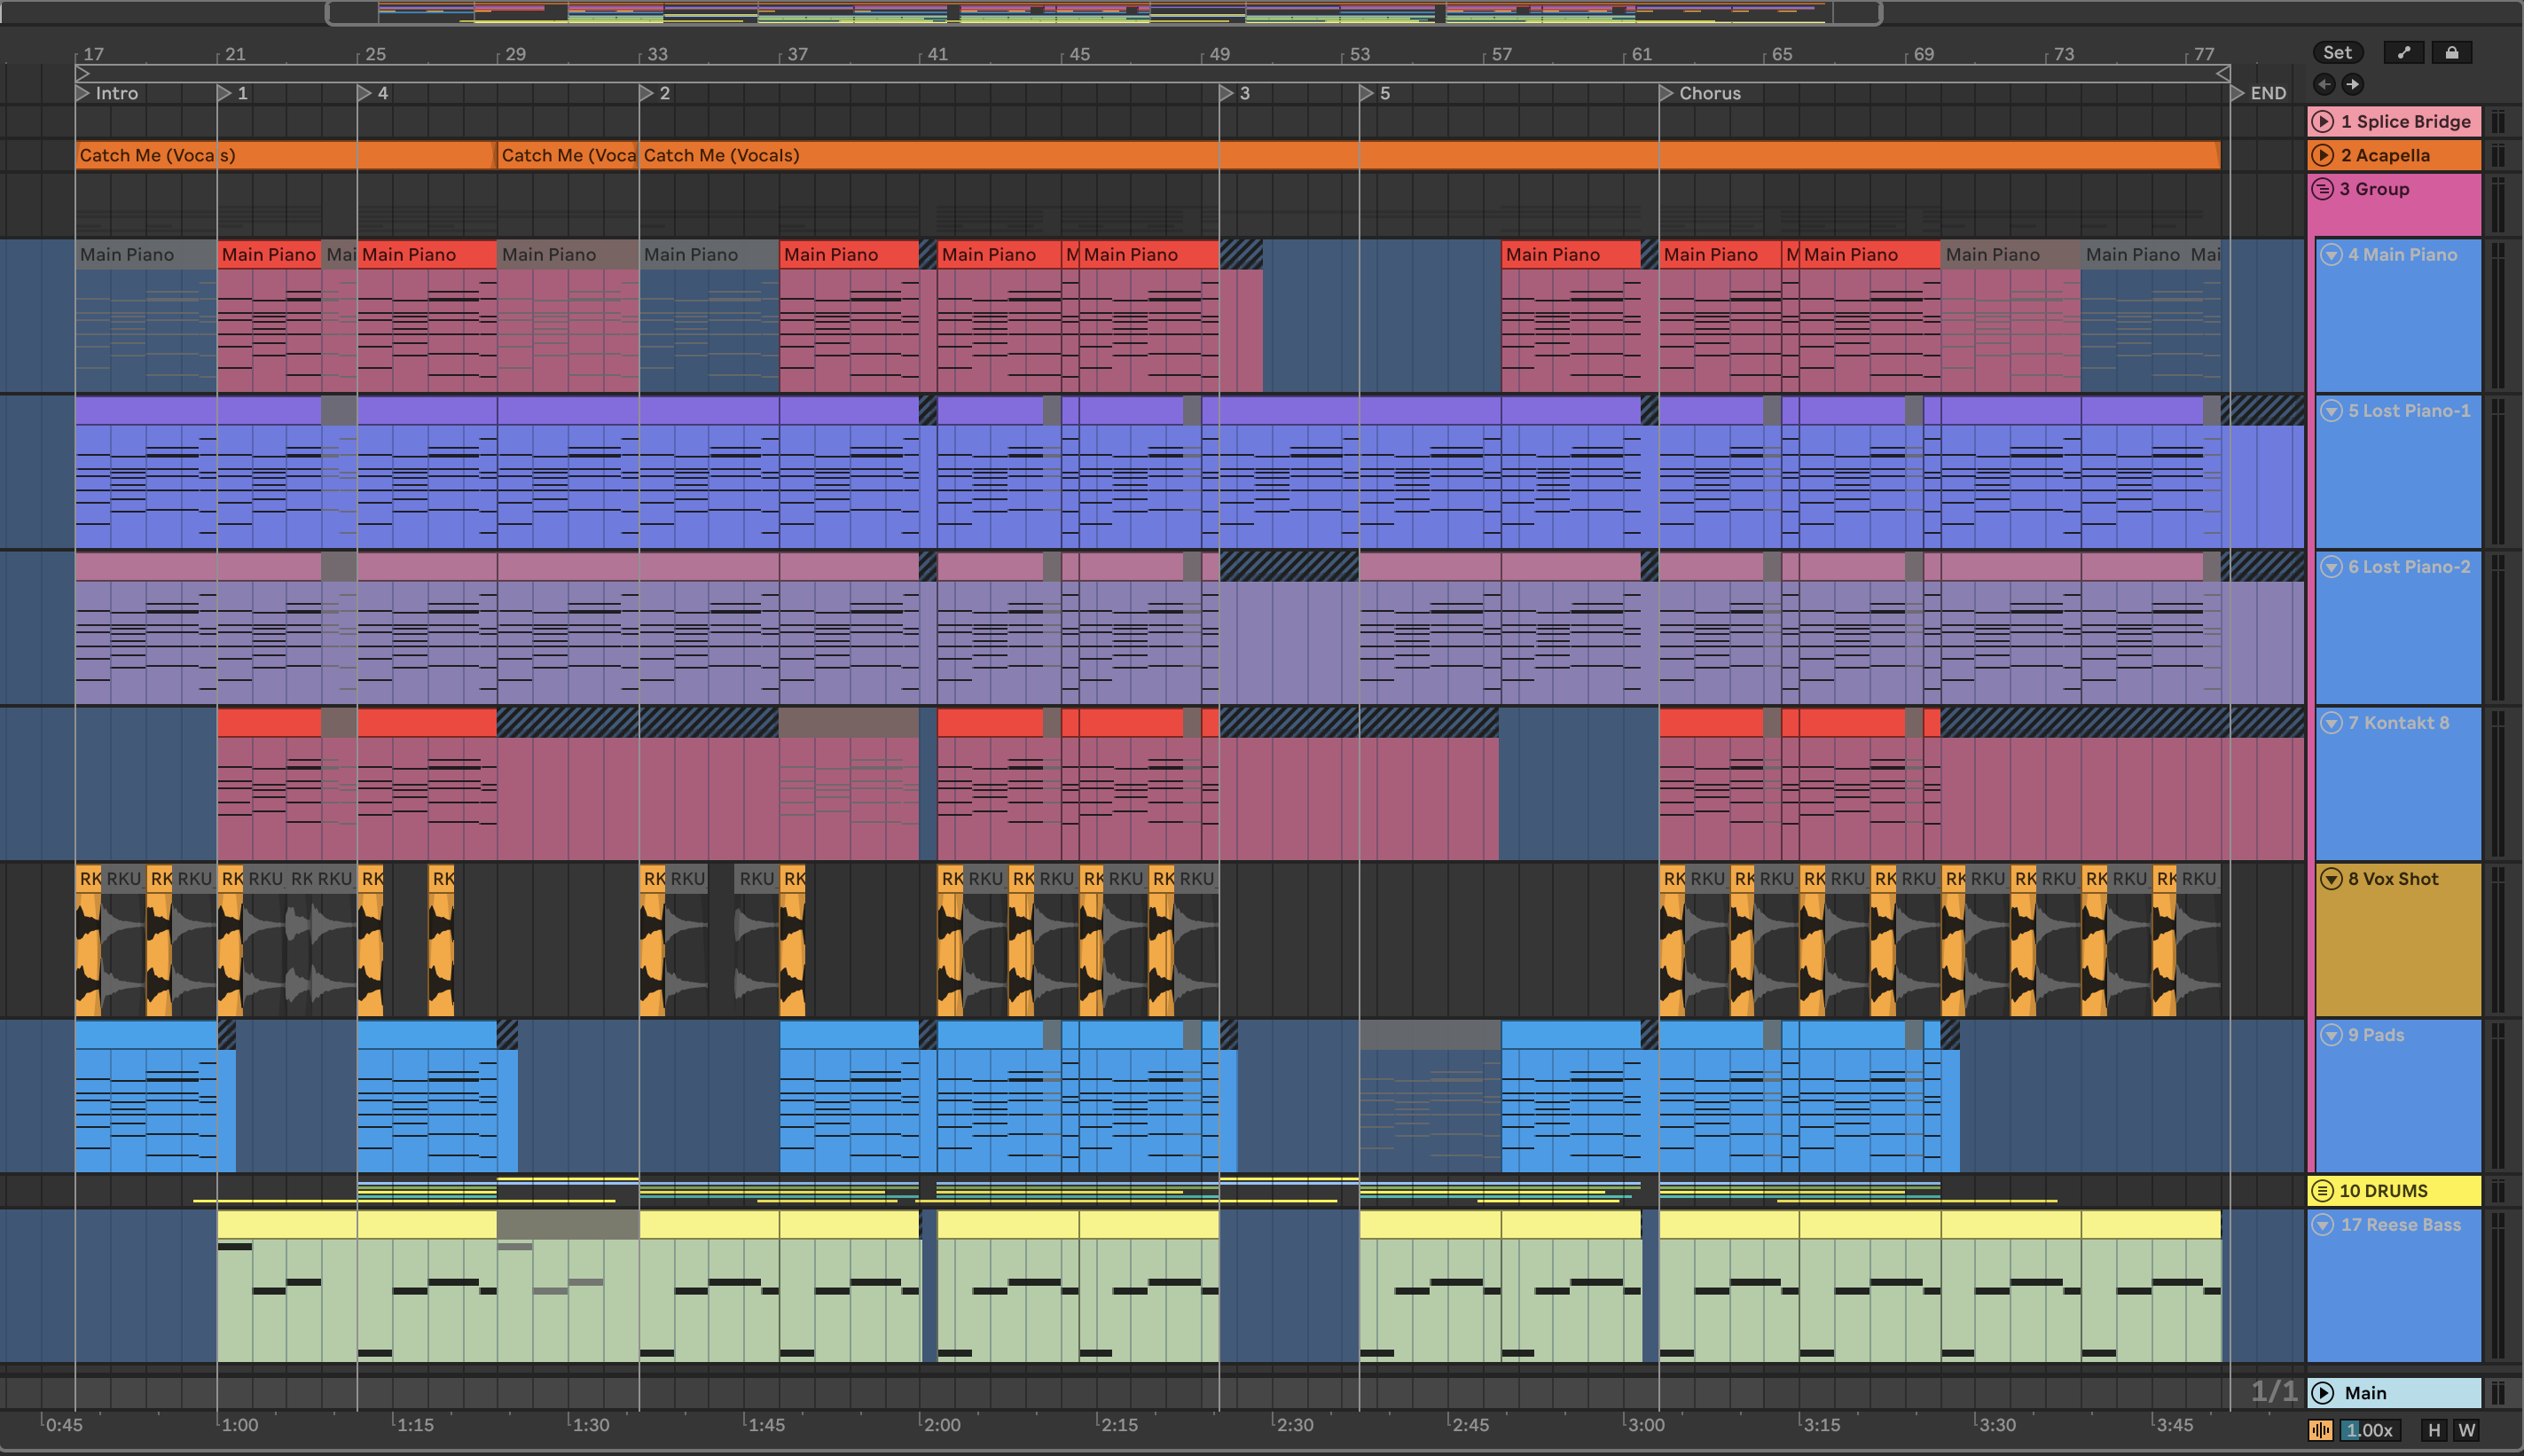Image resolution: width=2524 pixels, height=1456 pixels.
Task: Jump to the next locator arrow
Action: [2353, 84]
